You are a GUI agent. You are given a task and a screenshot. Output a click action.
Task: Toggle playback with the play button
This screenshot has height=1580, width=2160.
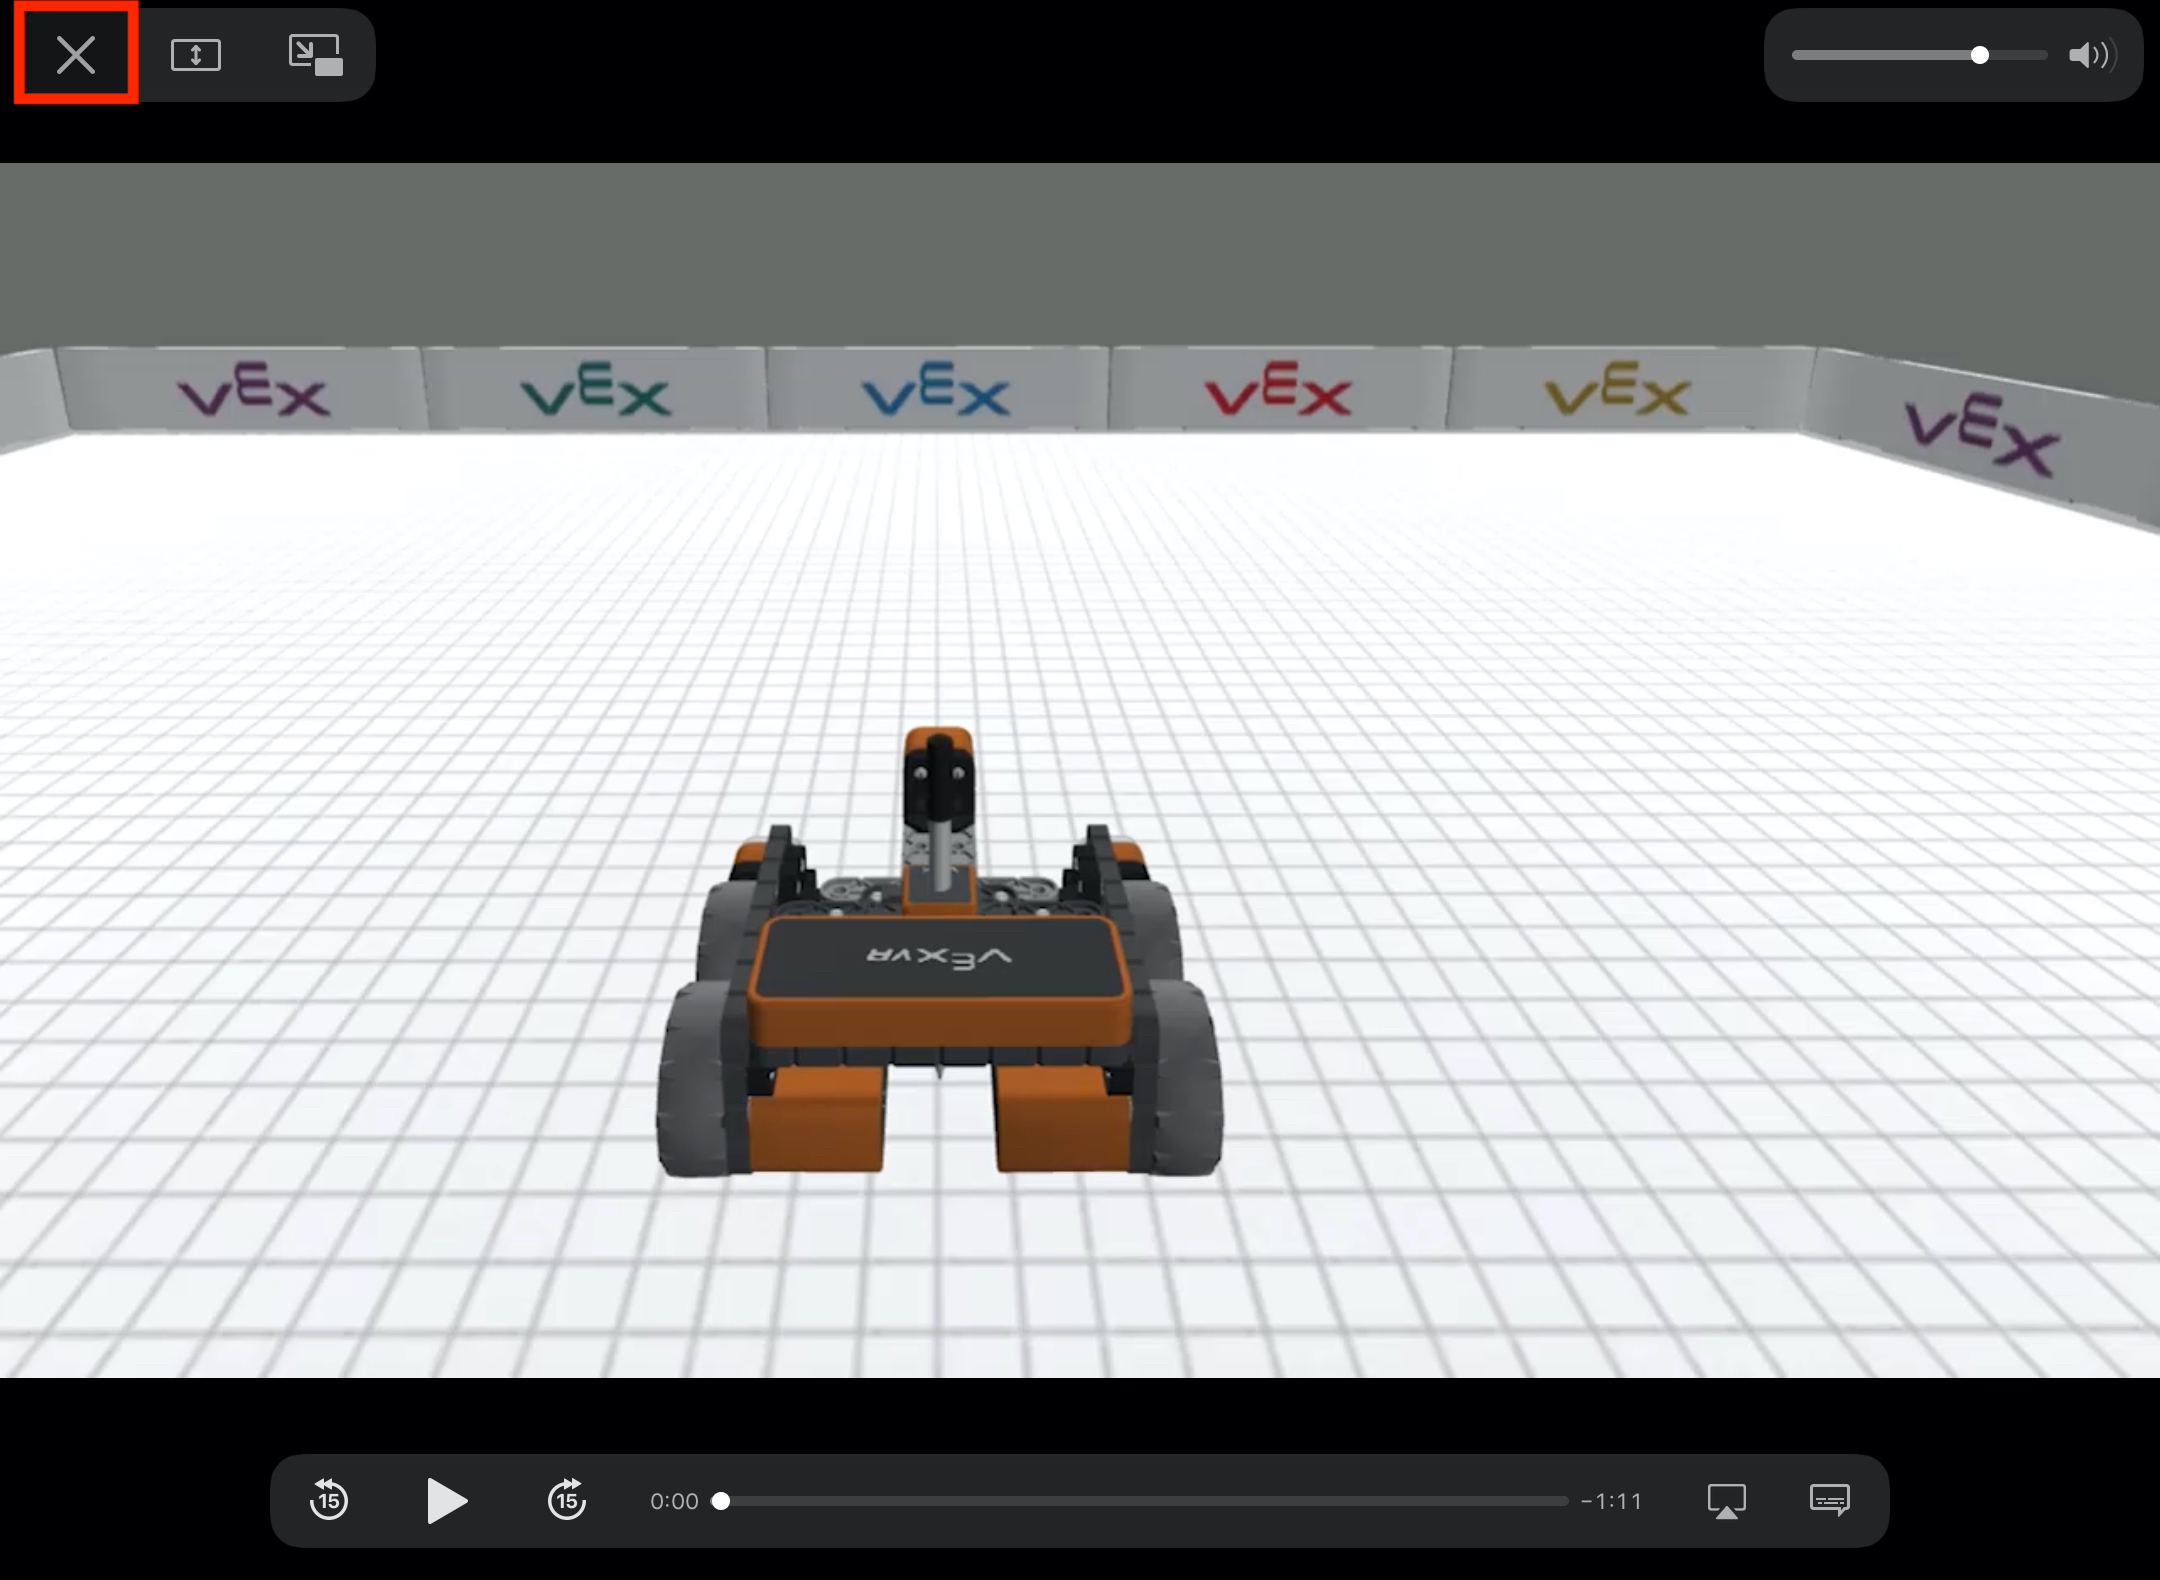447,1500
